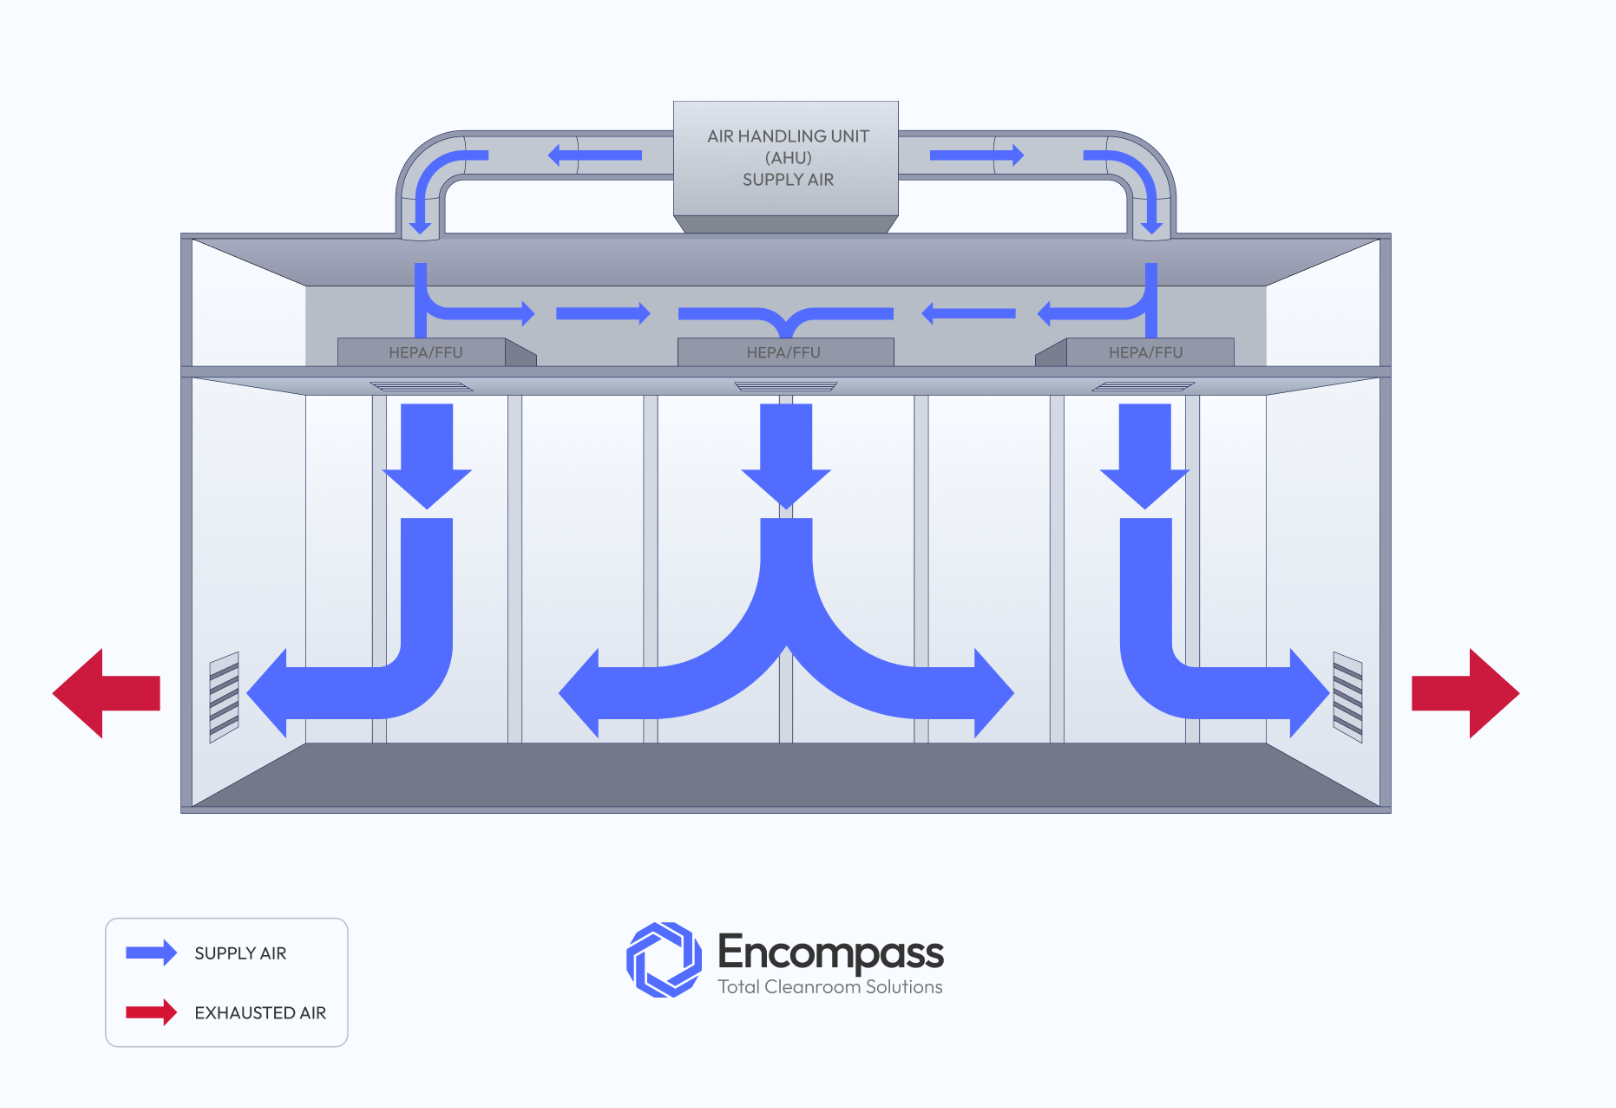
Task: Select the right HEPA/FFU unit
Action: coord(1148,352)
